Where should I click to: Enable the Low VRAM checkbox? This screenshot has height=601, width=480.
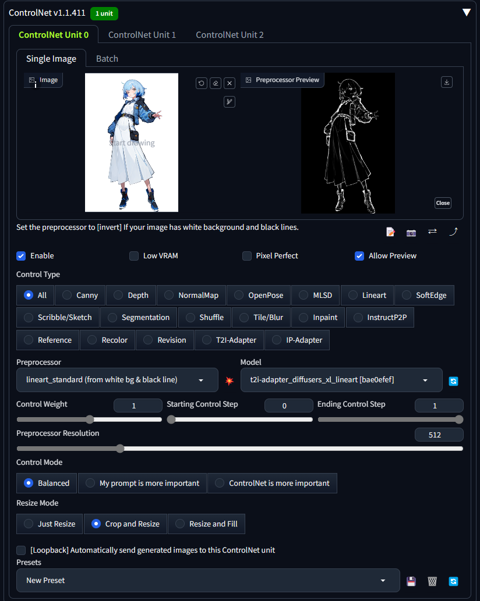134,256
